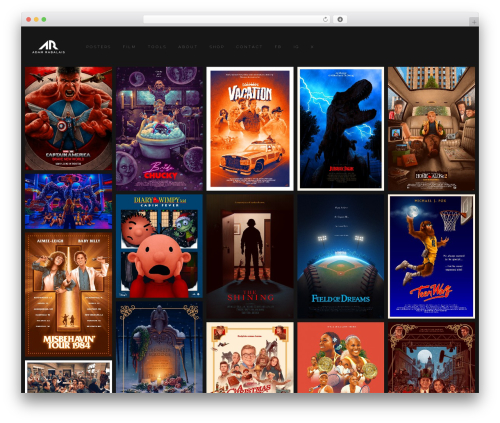This screenshot has width=500, height=423.
Task: Click the Adam Rabalais AR logo
Action: click(x=48, y=47)
